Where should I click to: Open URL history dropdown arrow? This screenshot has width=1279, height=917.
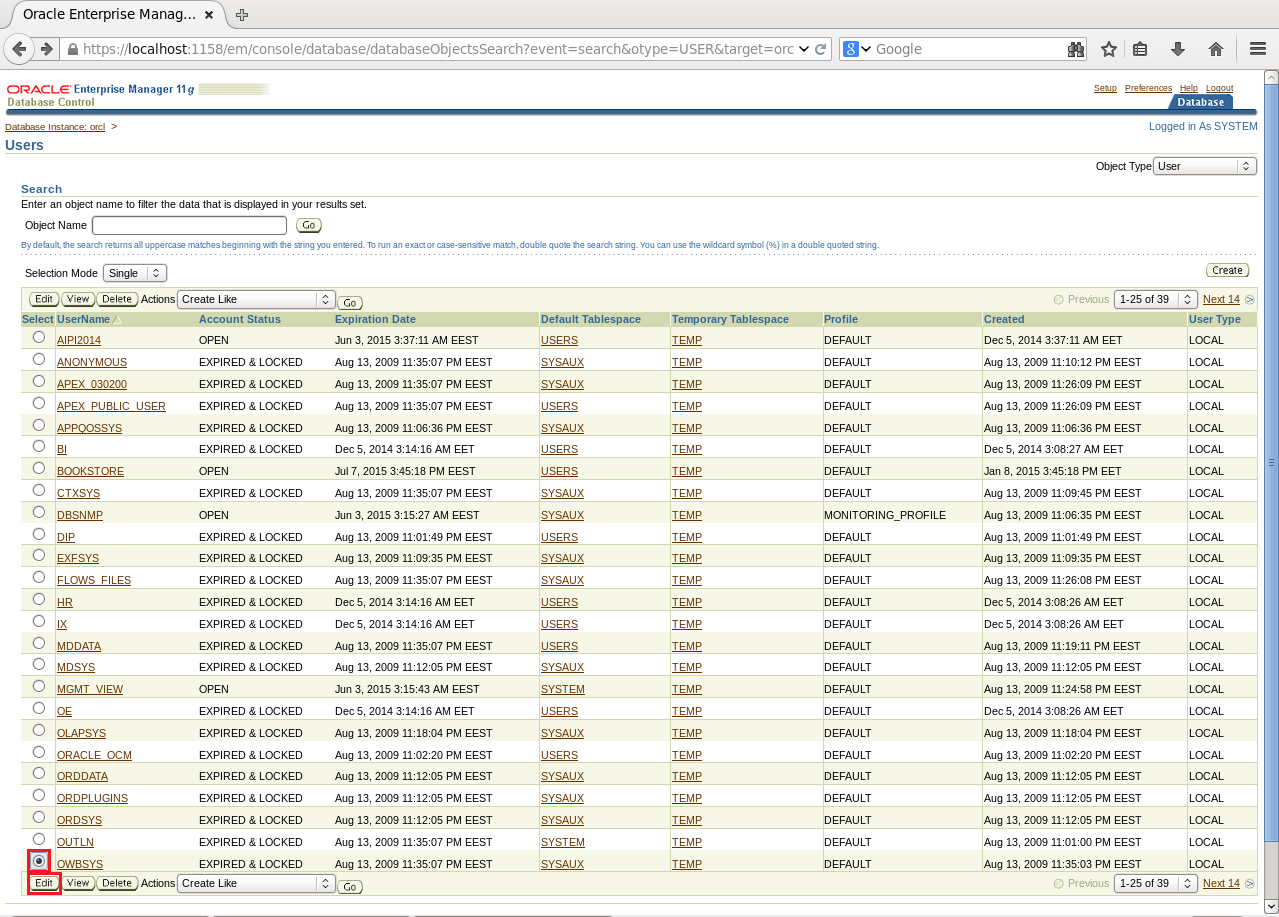click(x=804, y=49)
